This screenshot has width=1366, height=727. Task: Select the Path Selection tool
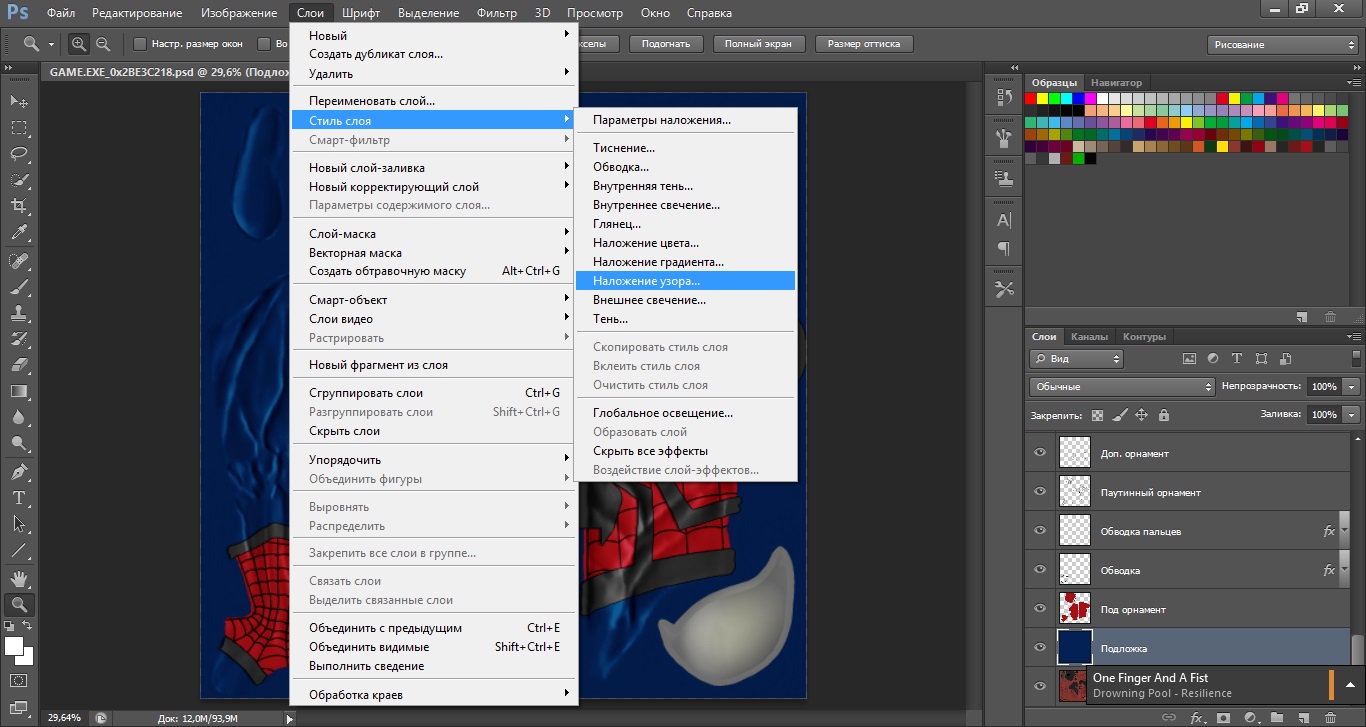coord(19,523)
